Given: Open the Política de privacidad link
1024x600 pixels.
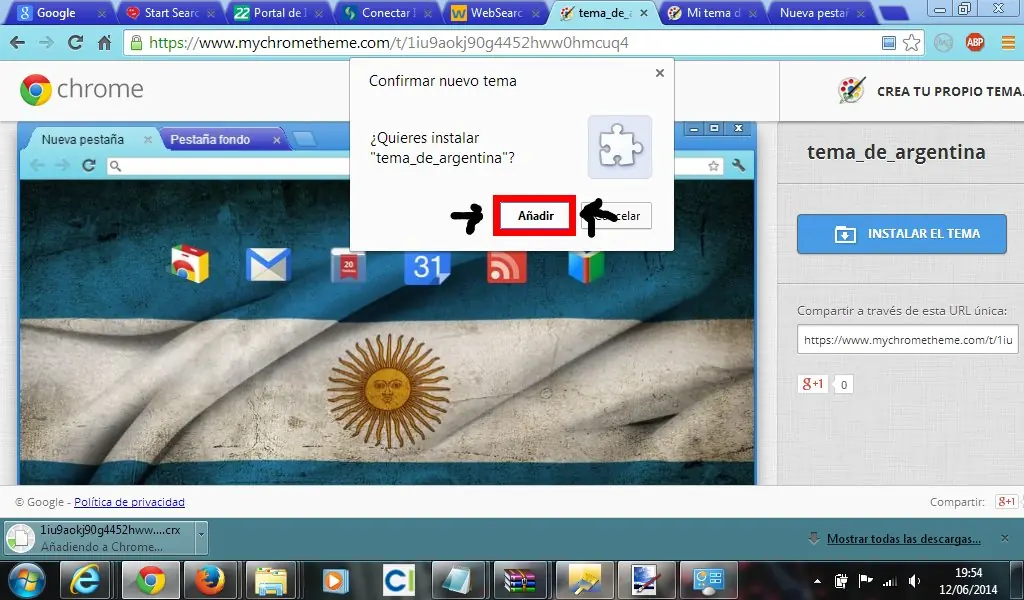Looking at the screenshot, I should coord(129,502).
